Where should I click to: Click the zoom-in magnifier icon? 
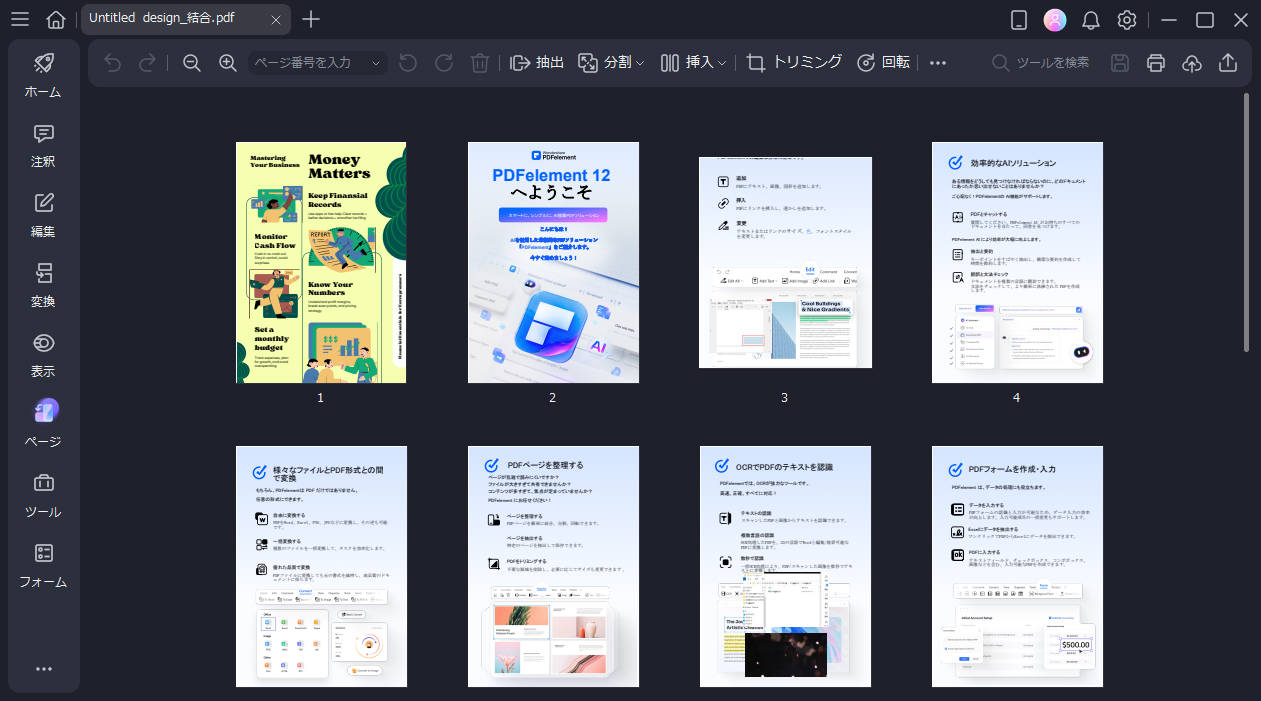click(227, 62)
